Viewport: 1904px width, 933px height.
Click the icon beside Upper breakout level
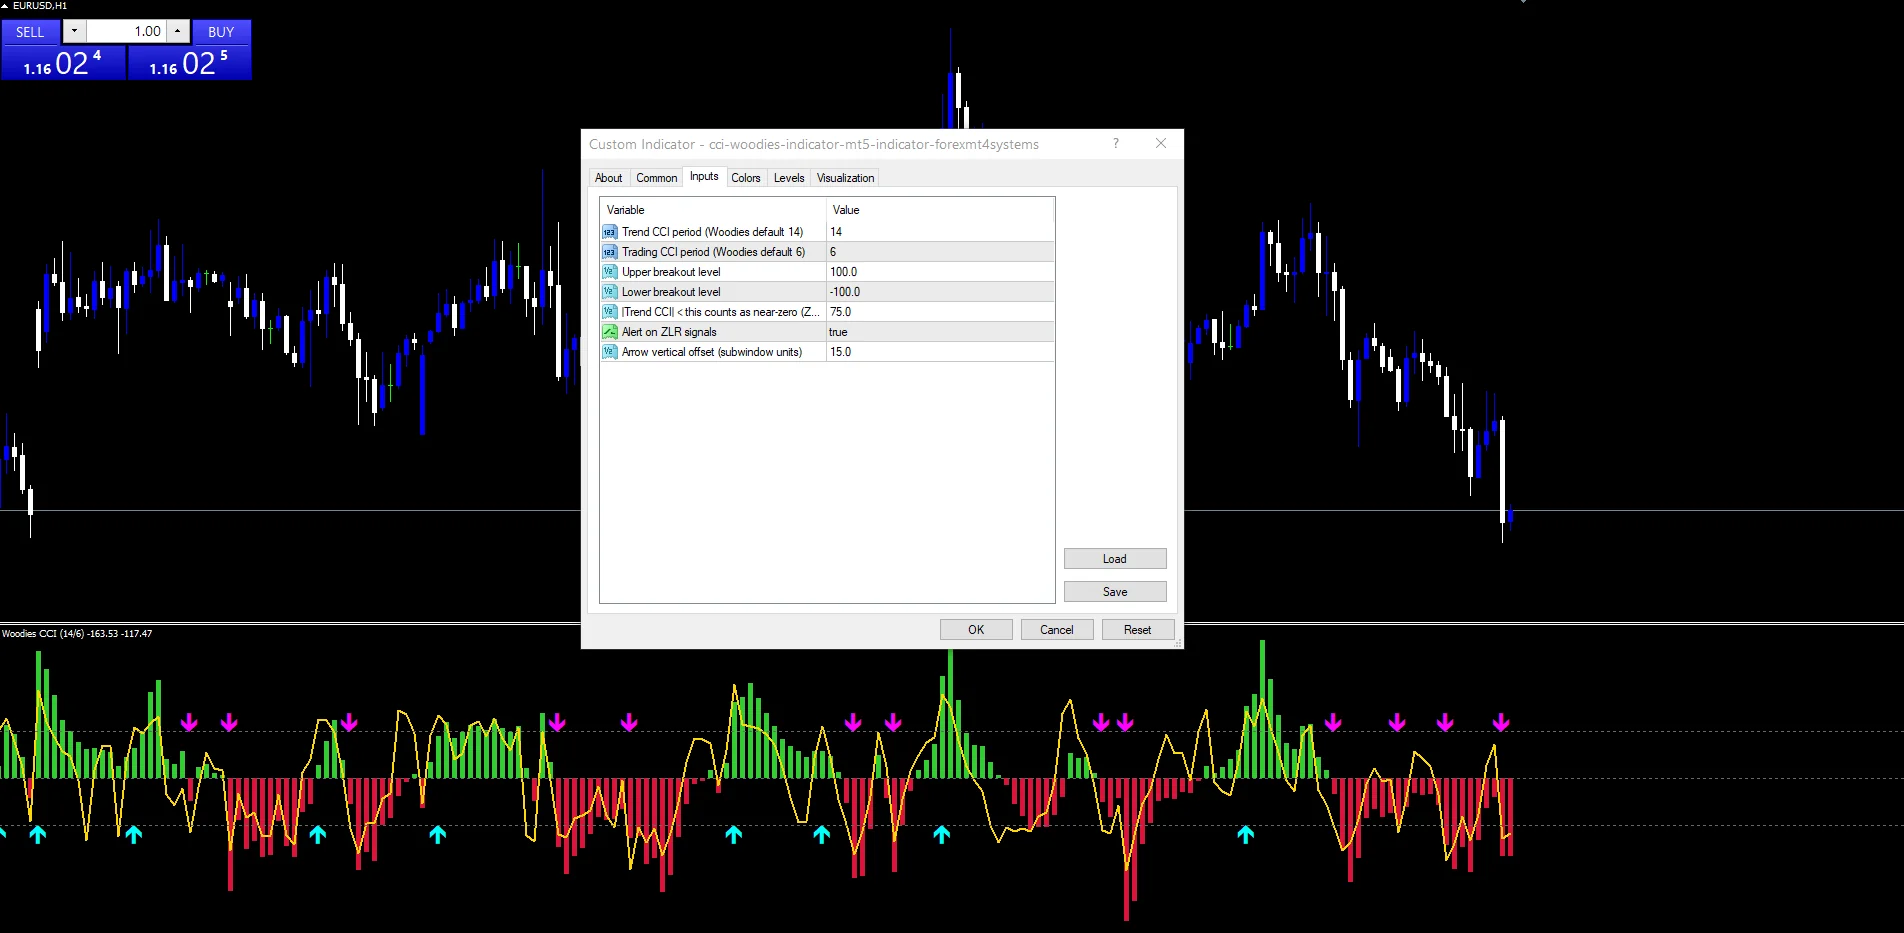click(x=609, y=272)
